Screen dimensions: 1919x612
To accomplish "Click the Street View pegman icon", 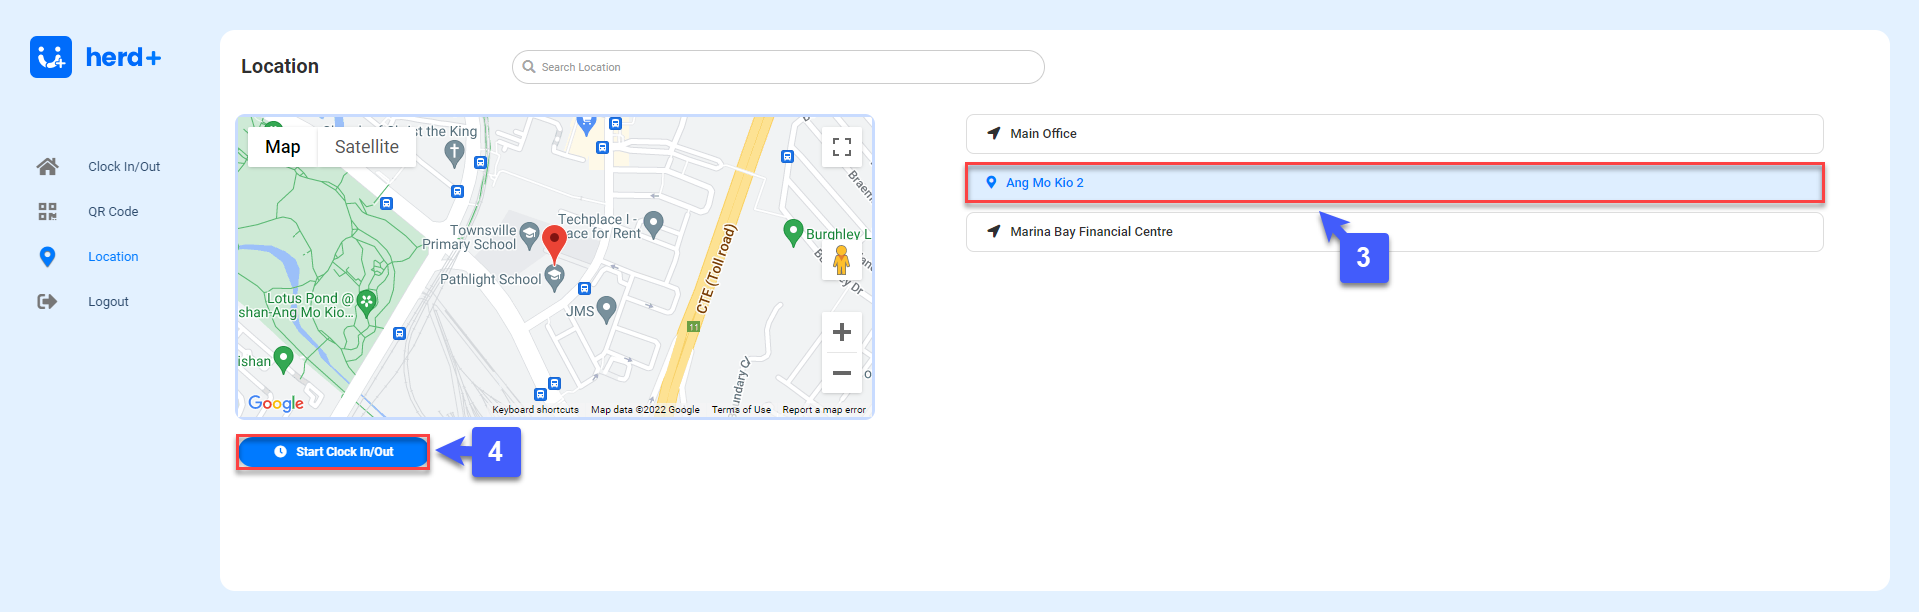I will [842, 260].
